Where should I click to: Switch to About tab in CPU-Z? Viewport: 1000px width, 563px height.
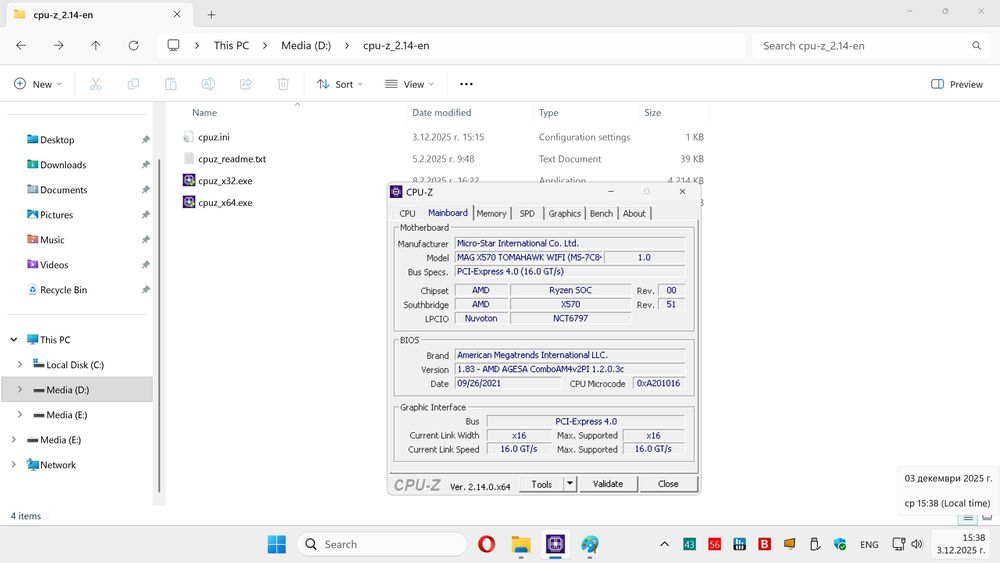click(x=634, y=214)
